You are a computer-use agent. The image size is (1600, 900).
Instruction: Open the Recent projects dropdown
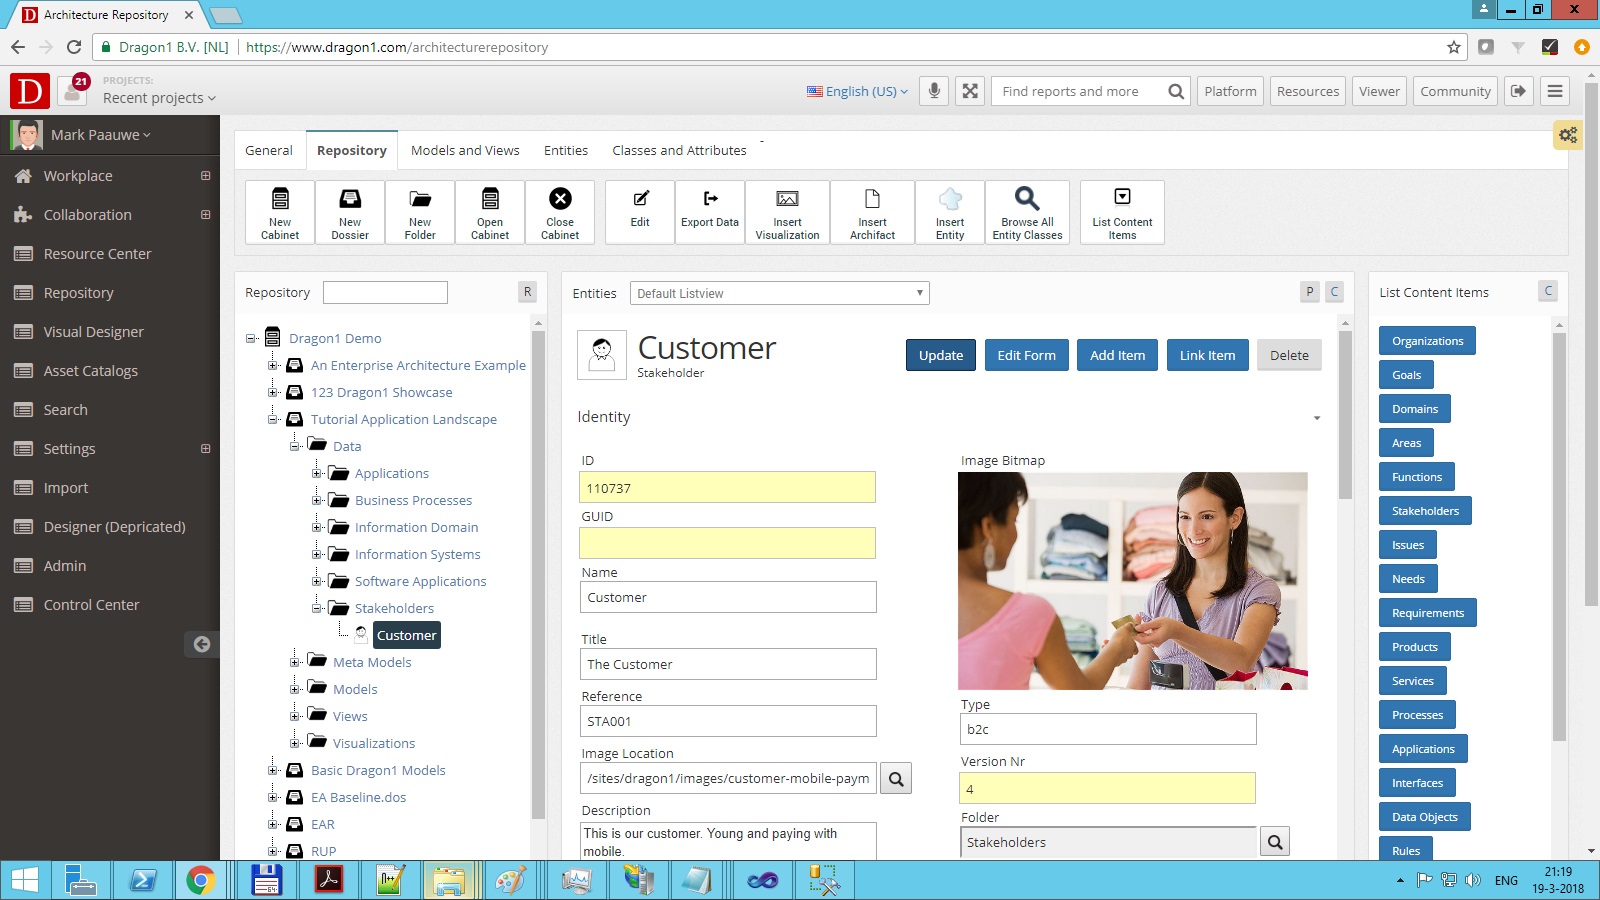[159, 98]
